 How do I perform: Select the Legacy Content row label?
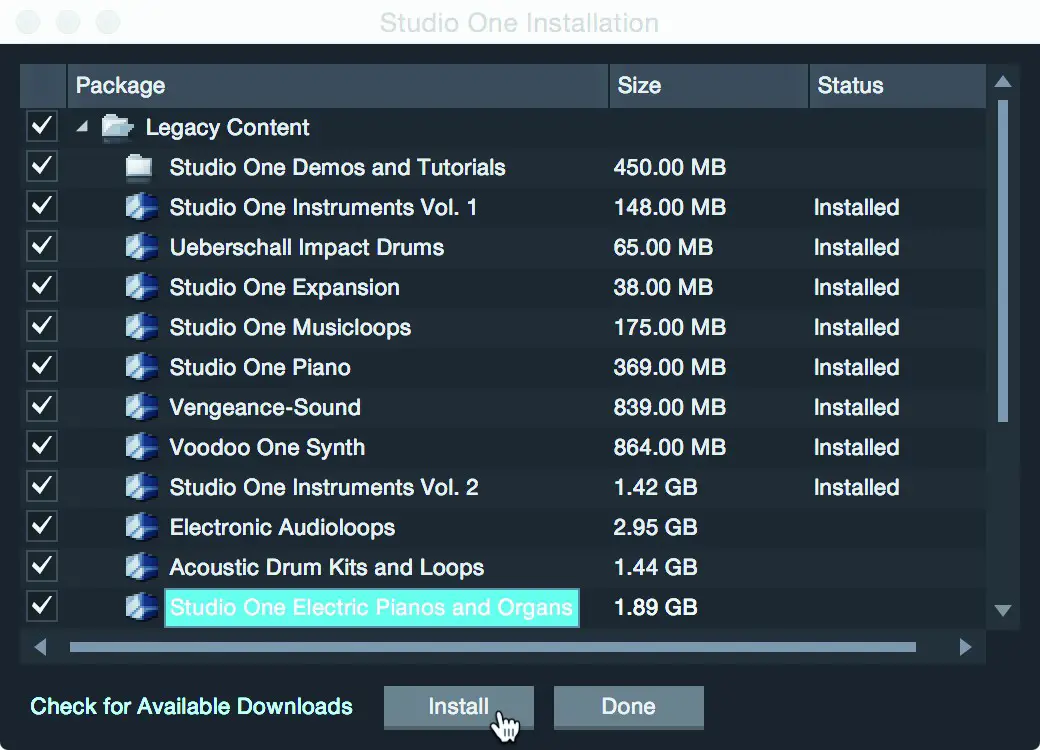point(227,127)
